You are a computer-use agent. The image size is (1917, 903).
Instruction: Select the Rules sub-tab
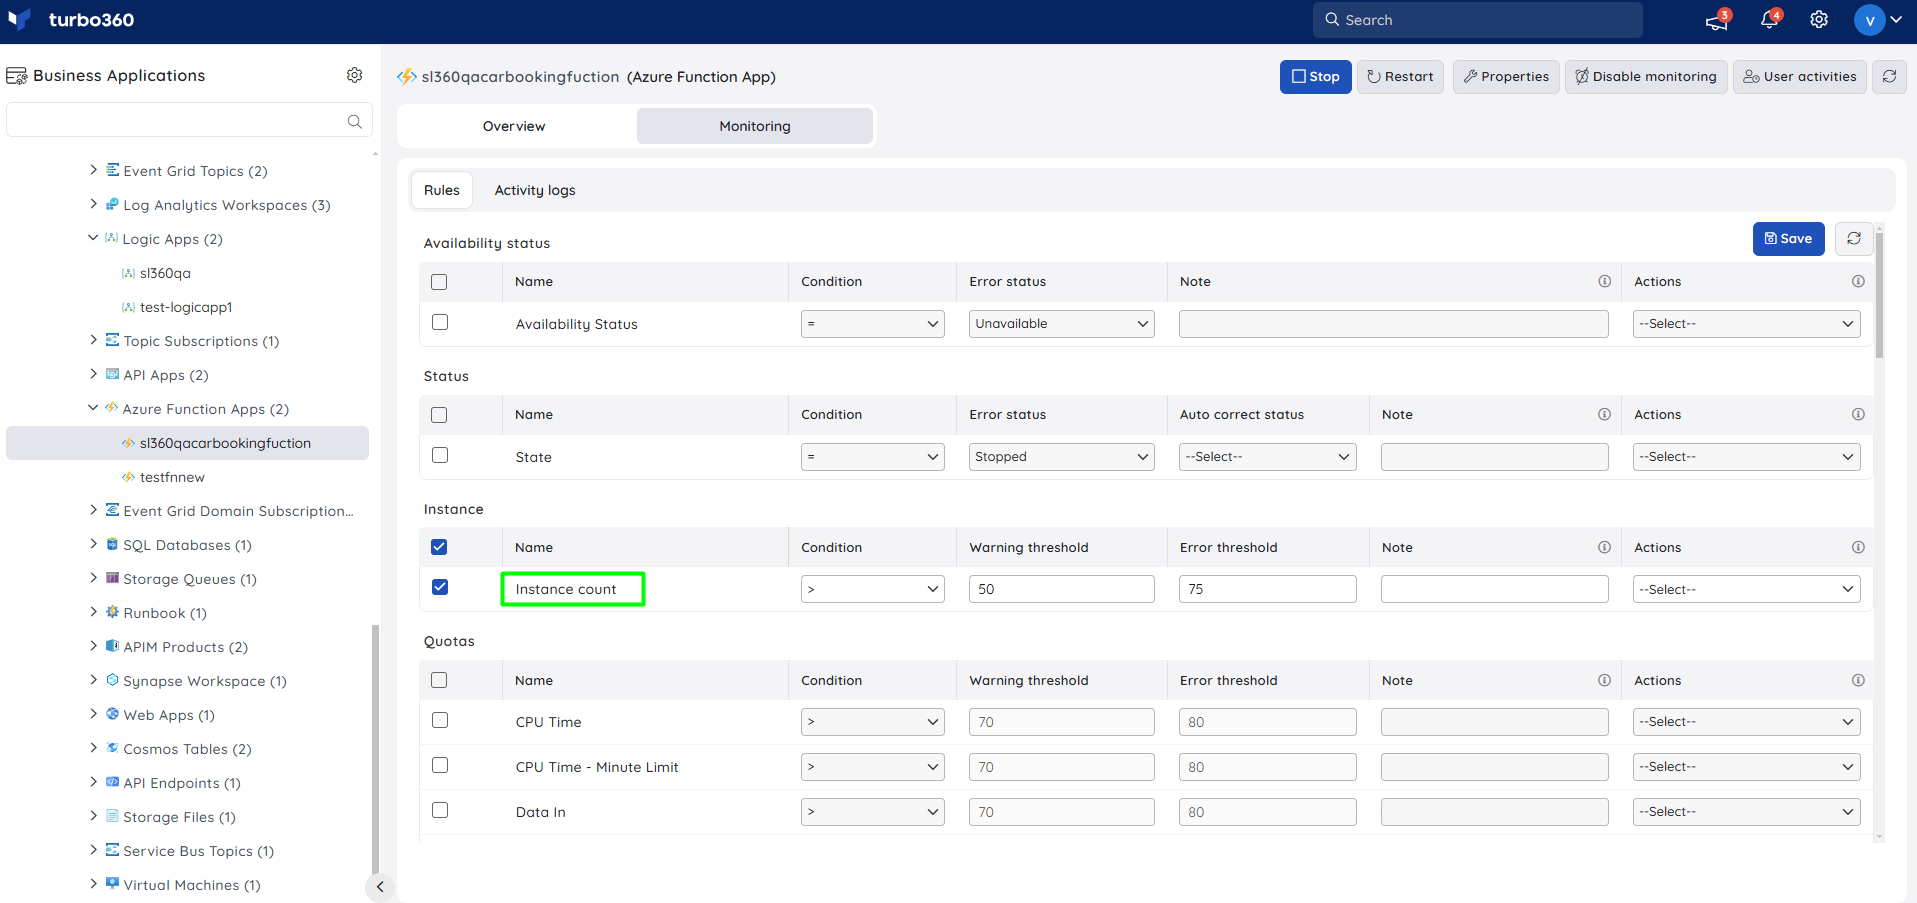[x=442, y=190]
